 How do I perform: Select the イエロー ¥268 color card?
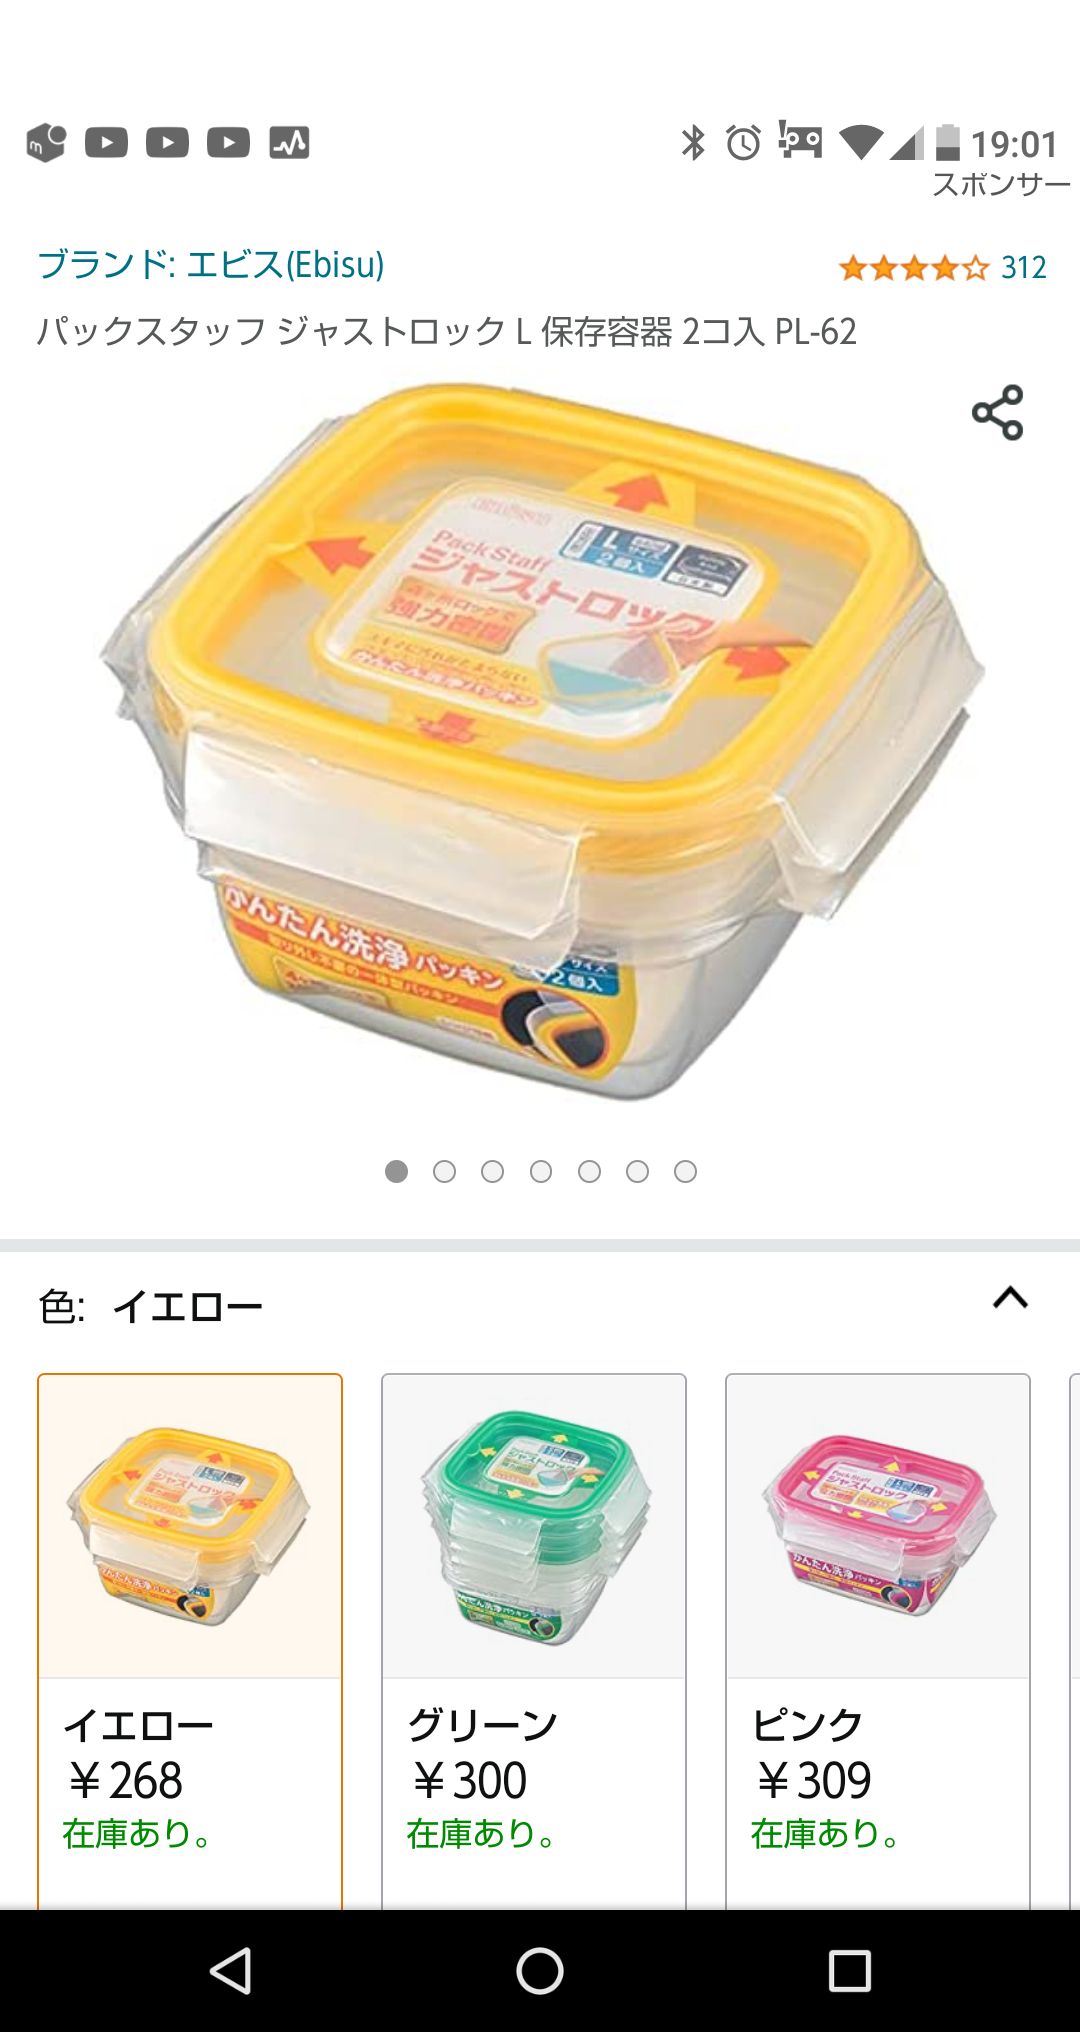click(x=190, y=1641)
